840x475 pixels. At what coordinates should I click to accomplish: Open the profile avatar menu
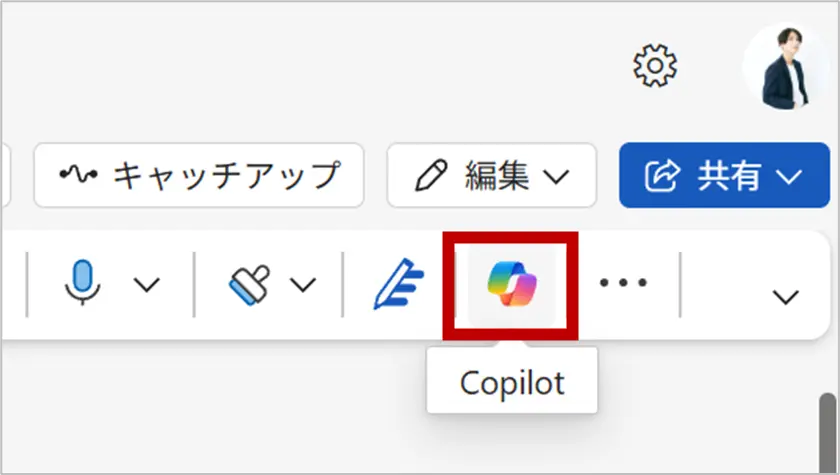[x=786, y=66]
